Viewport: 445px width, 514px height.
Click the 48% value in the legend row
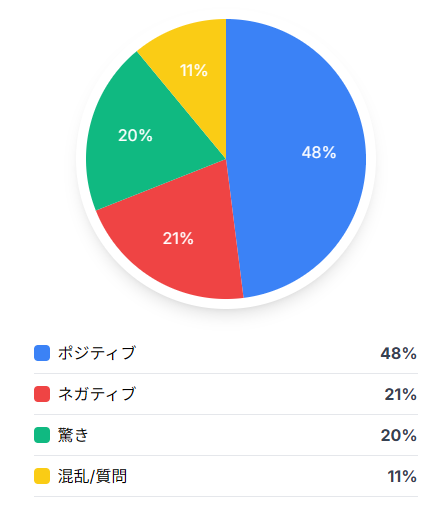coord(399,353)
